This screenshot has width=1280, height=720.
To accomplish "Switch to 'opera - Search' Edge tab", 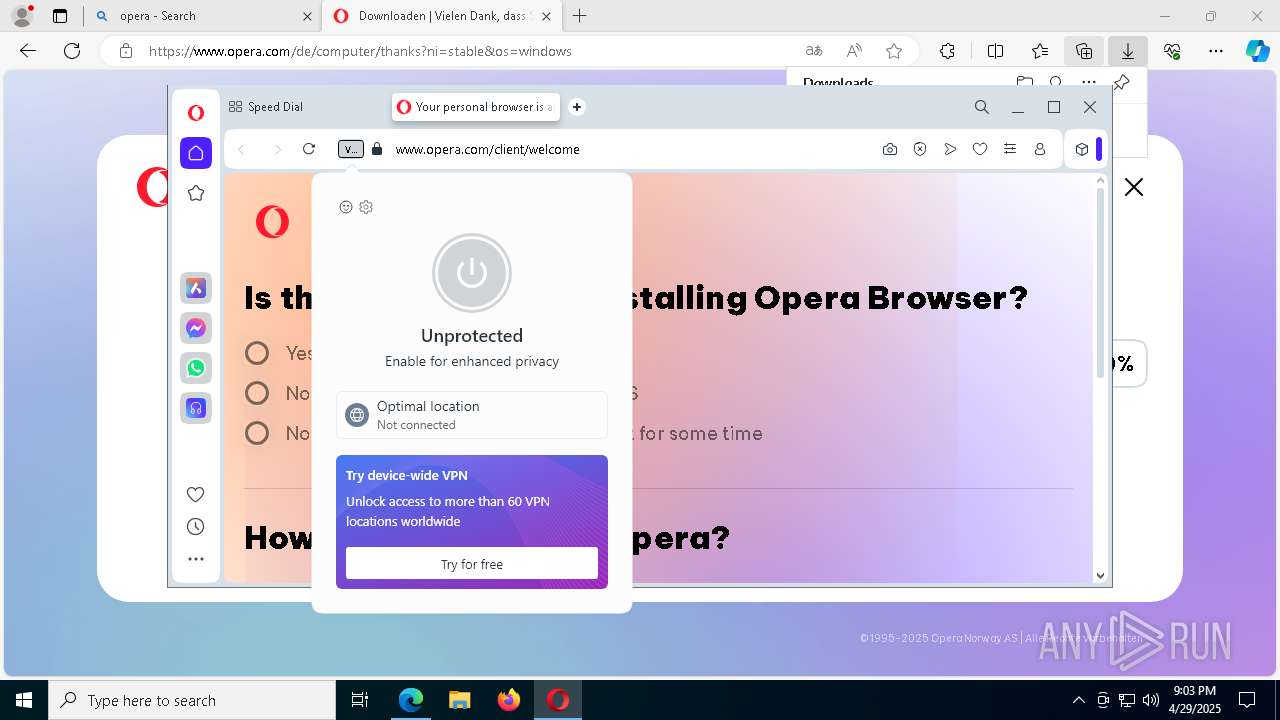I will pos(203,16).
